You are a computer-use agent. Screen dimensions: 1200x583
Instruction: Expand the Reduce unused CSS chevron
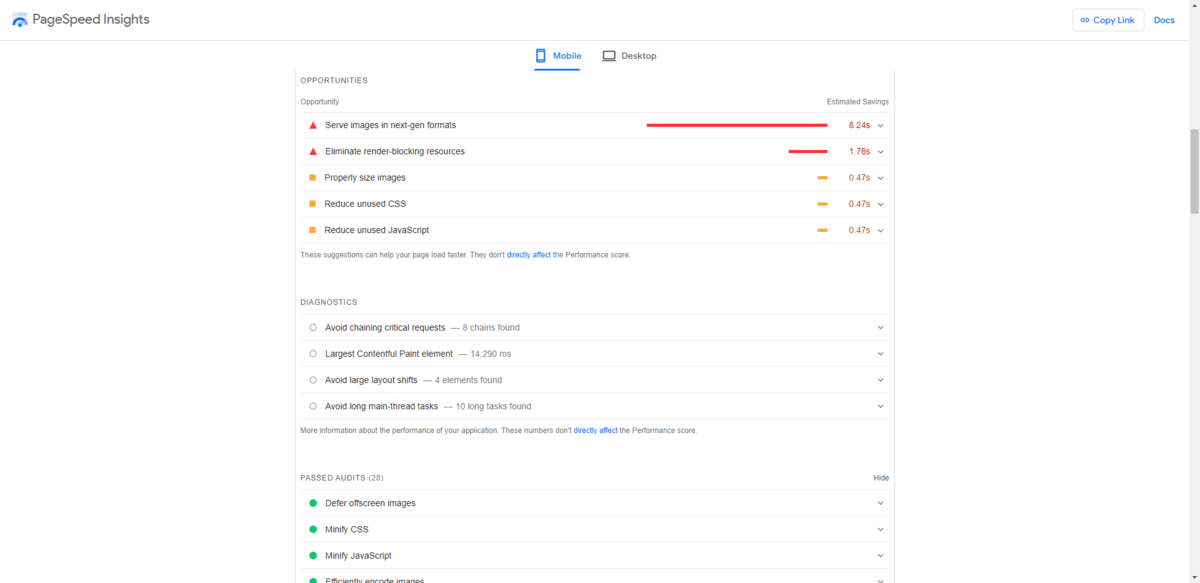coord(881,204)
